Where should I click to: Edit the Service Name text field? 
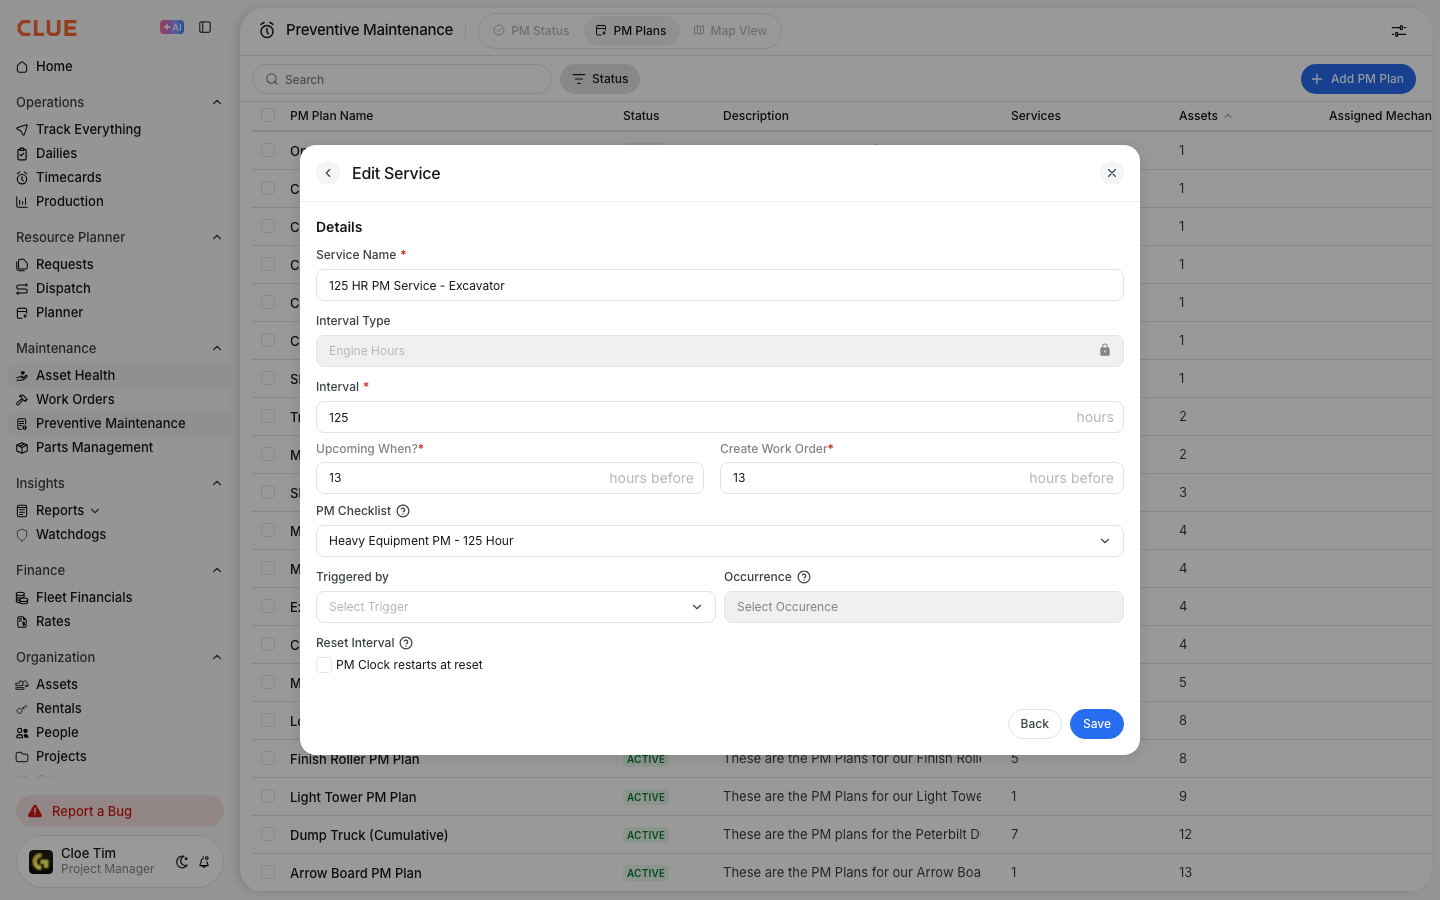(720, 285)
